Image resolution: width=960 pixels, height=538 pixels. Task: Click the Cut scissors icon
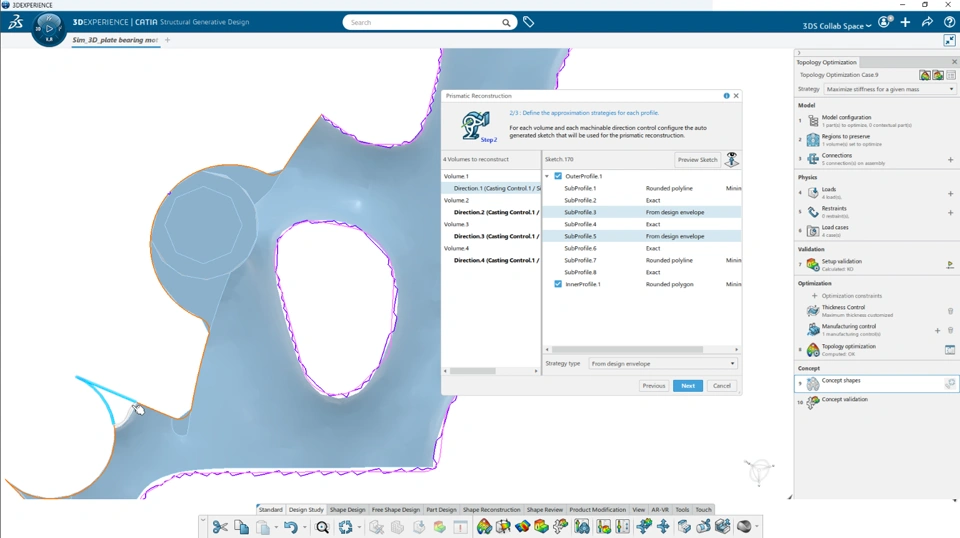click(220, 526)
